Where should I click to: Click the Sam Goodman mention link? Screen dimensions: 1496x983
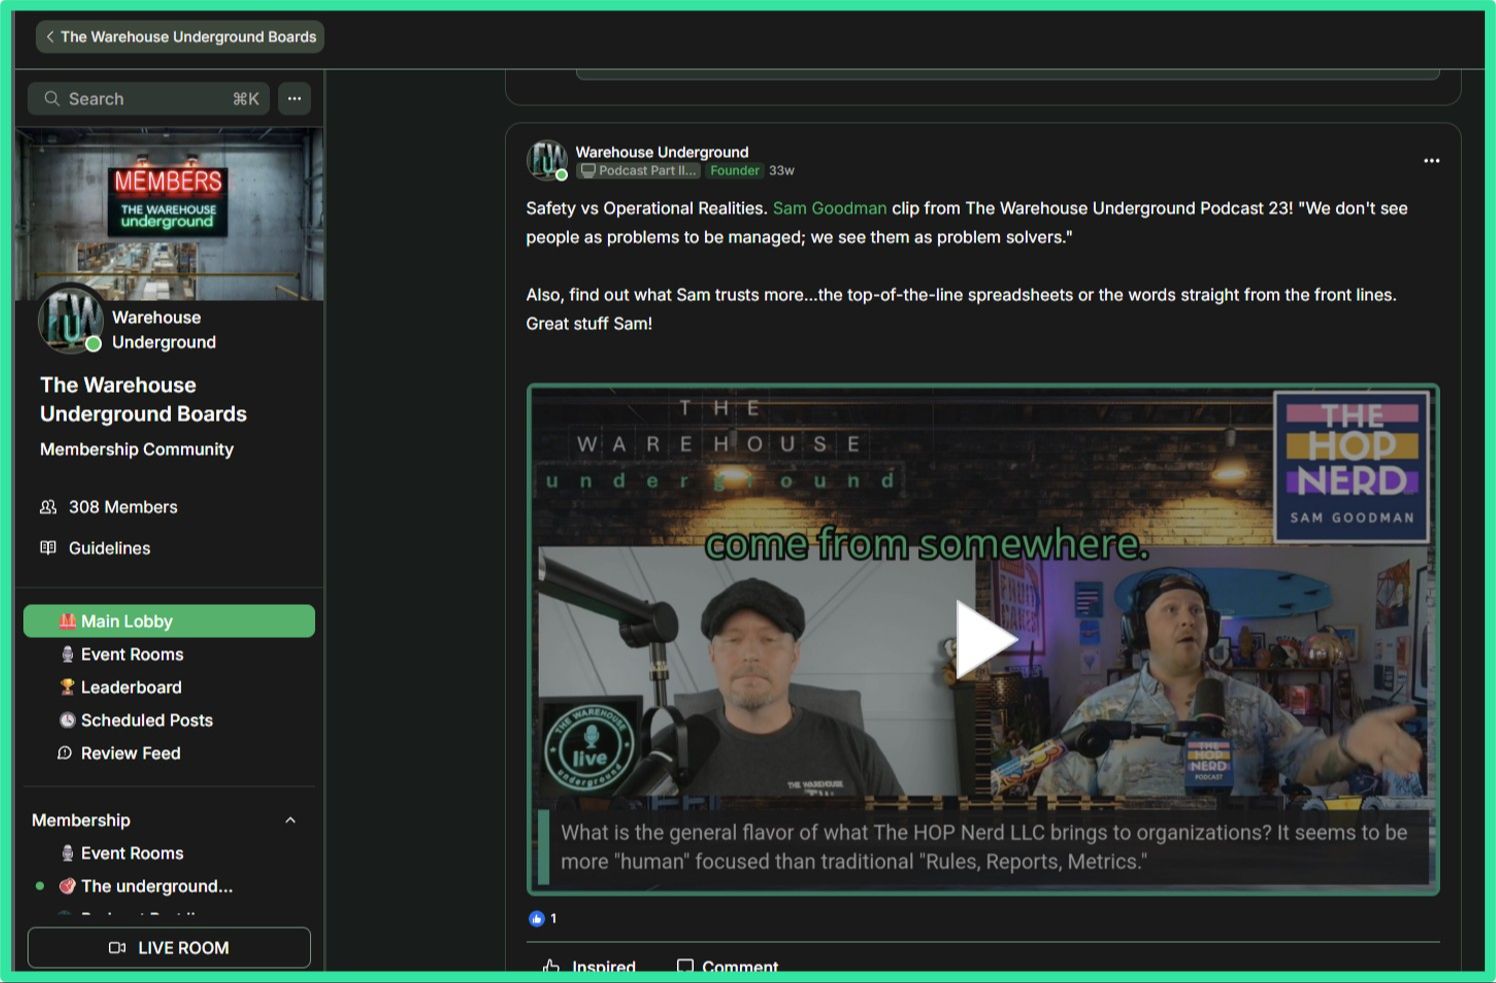pyautogui.click(x=829, y=208)
